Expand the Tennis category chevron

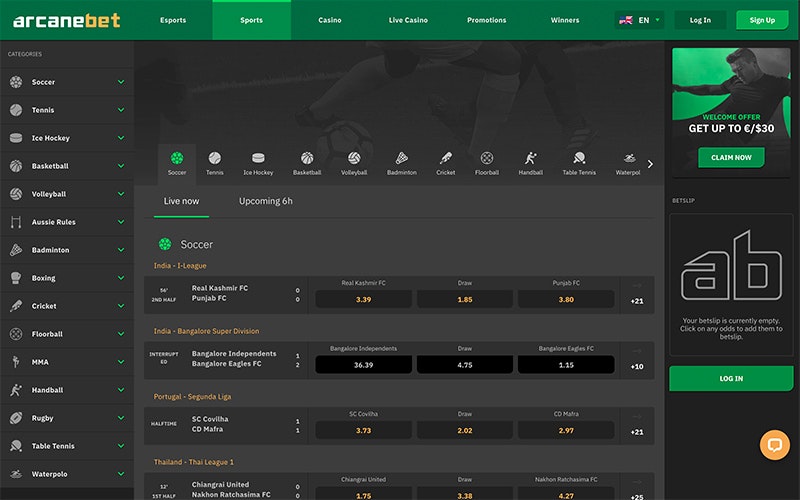(x=121, y=110)
